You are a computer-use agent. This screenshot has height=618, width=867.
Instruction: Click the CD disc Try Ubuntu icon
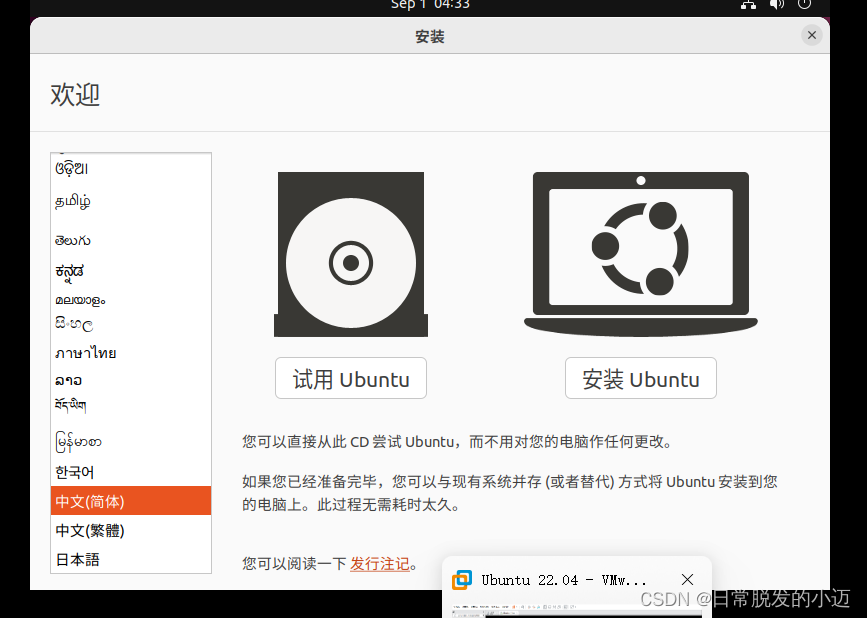[351, 254]
